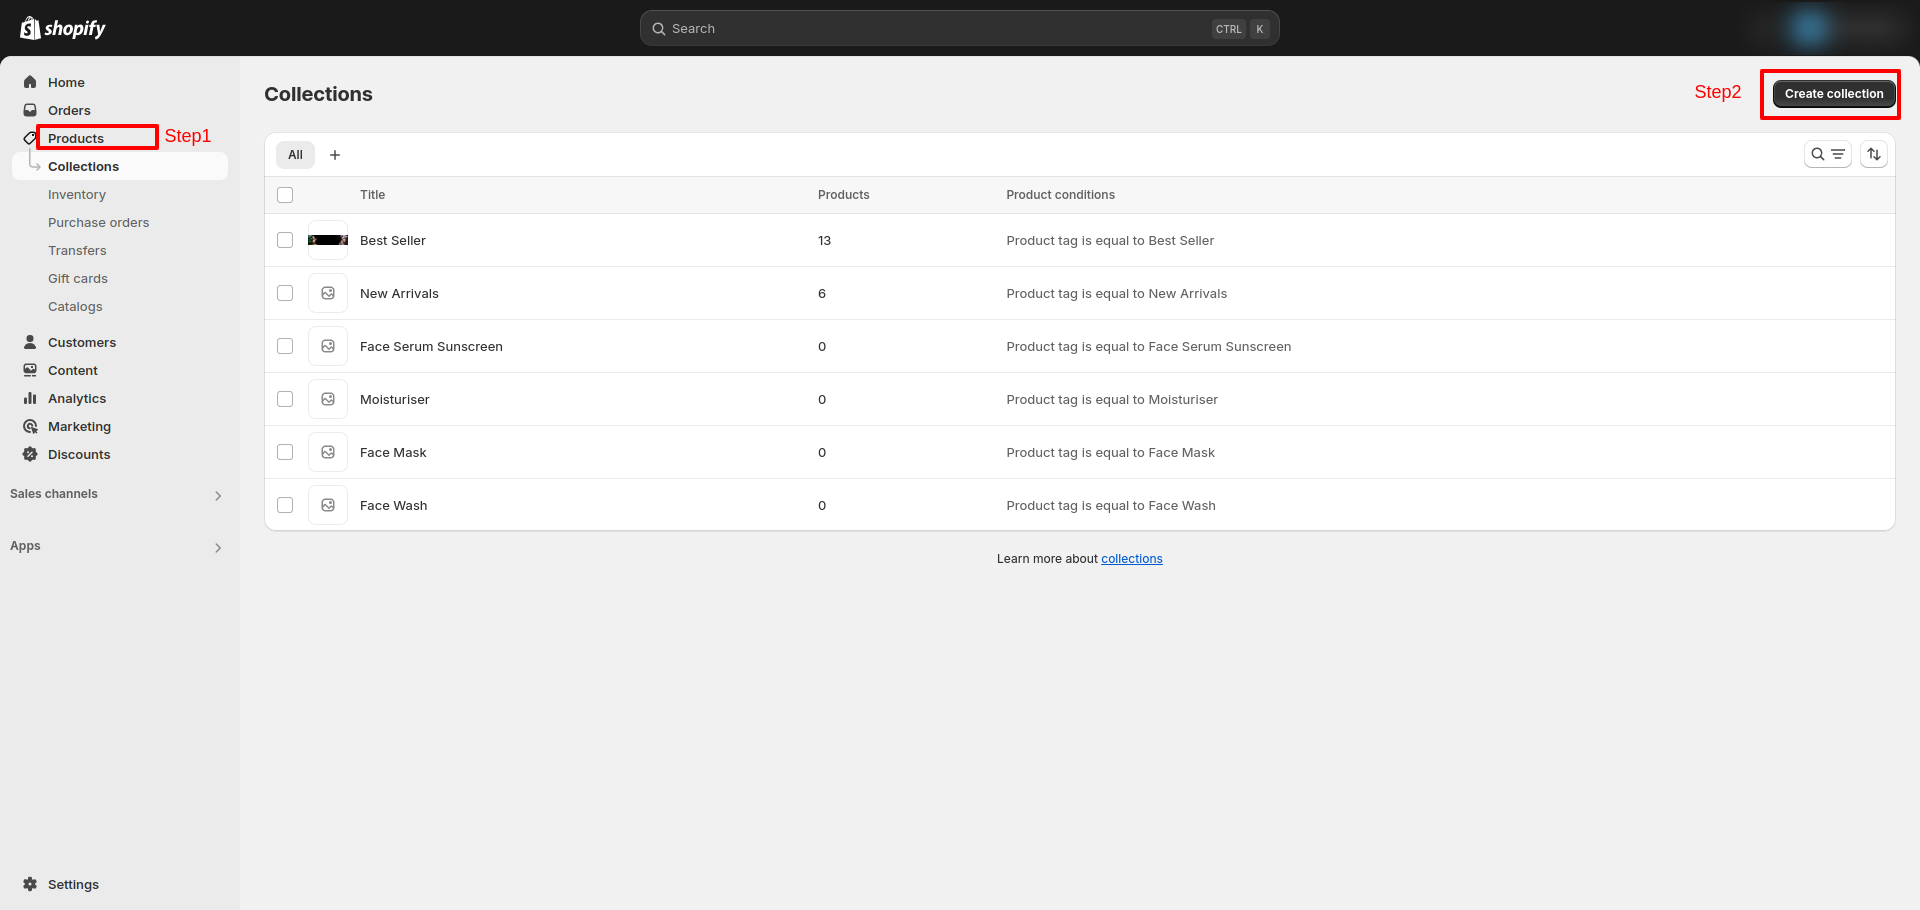Open Settings in the sidebar
This screenshot has width=1920, height=910.
click(73, 884)
